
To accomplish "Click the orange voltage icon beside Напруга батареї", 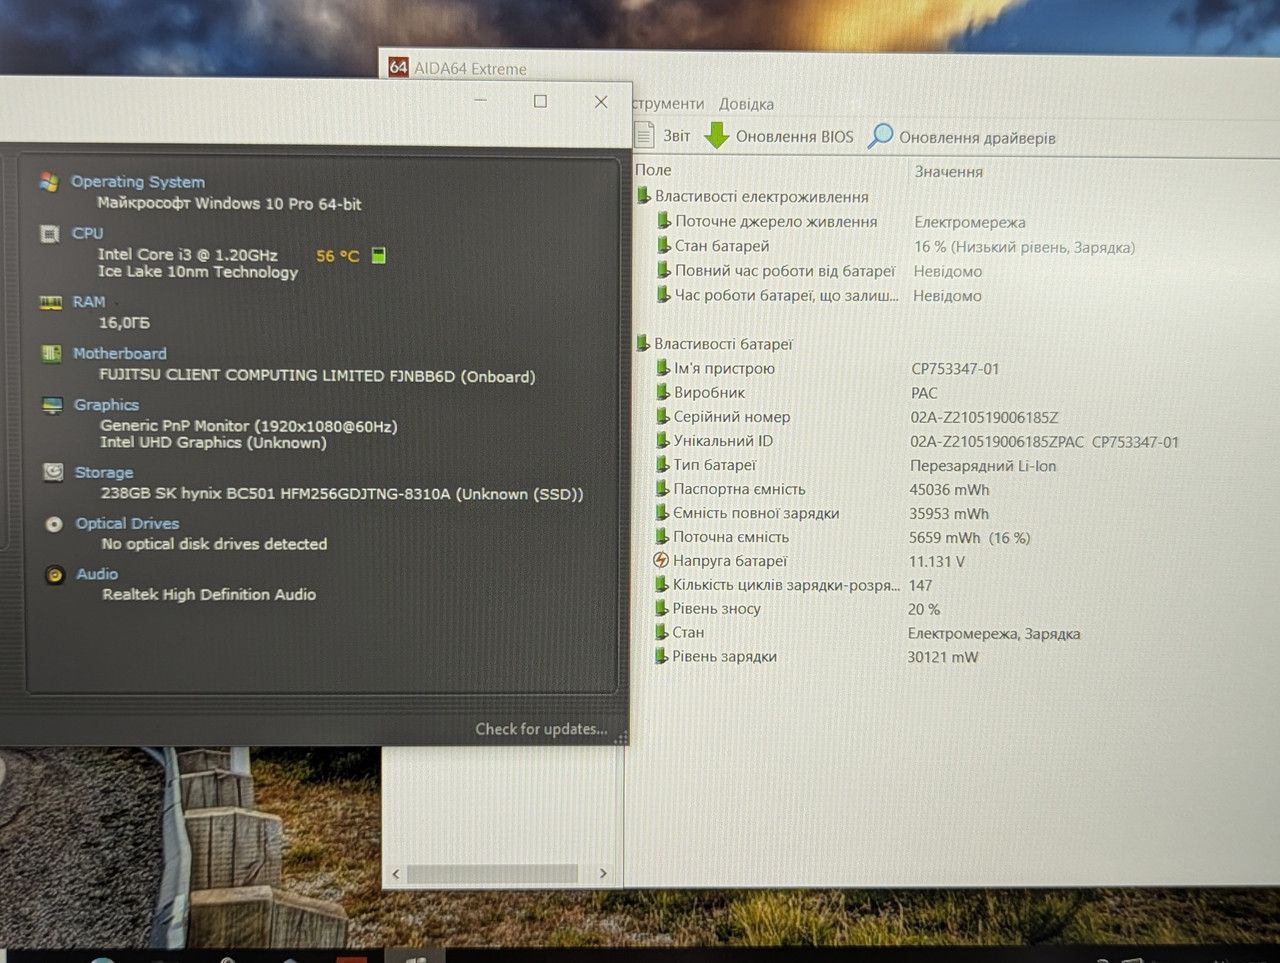I will click(660, 560).
